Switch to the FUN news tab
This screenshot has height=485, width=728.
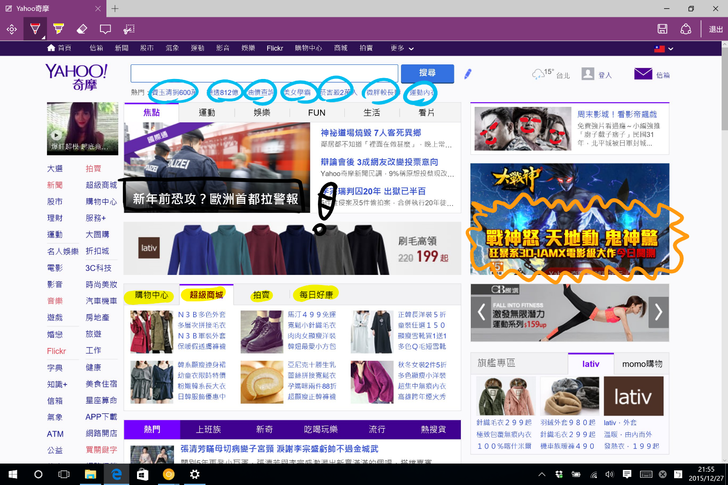316,114
